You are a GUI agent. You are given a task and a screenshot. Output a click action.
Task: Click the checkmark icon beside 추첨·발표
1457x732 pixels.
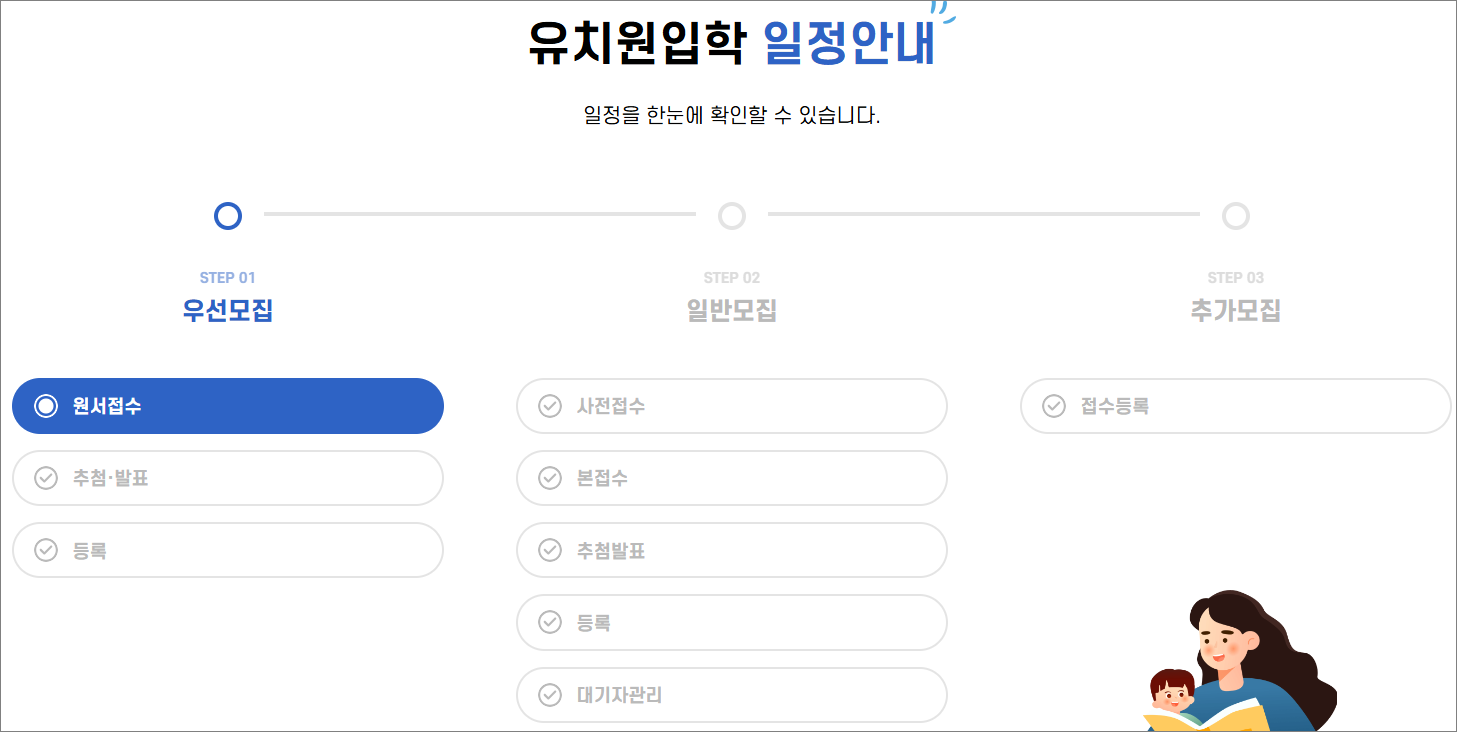45,478
